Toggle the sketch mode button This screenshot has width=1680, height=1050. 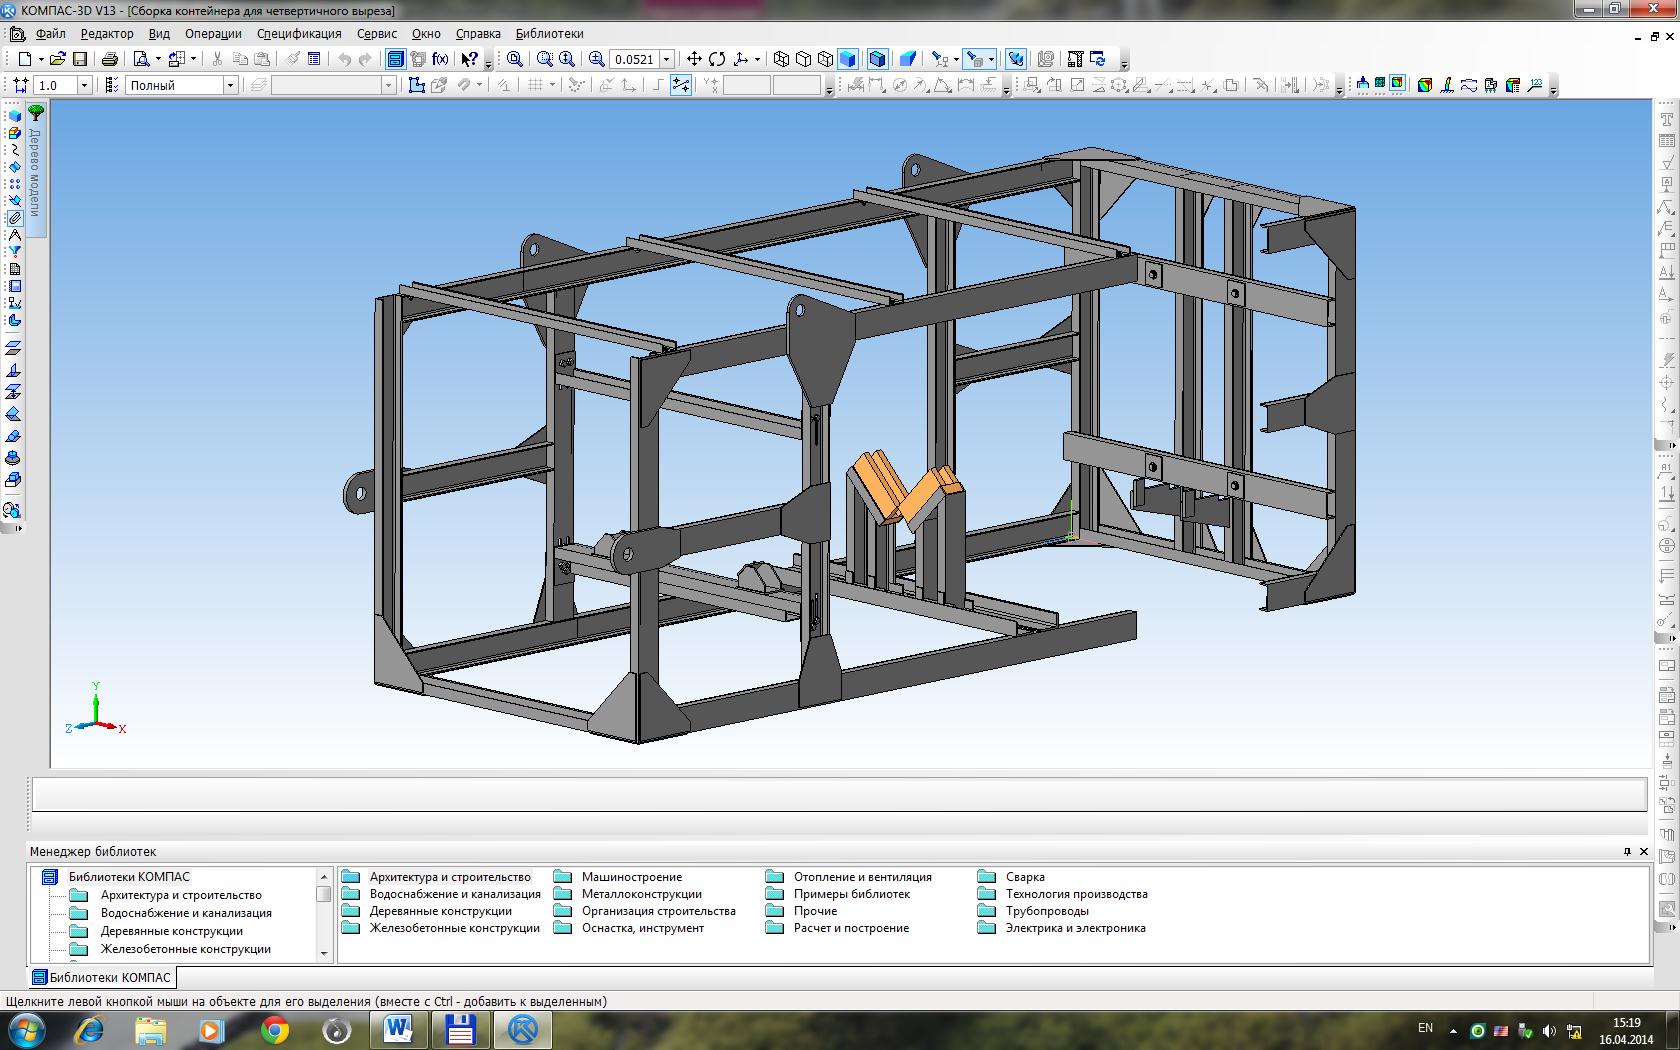(x=417, y=85)
